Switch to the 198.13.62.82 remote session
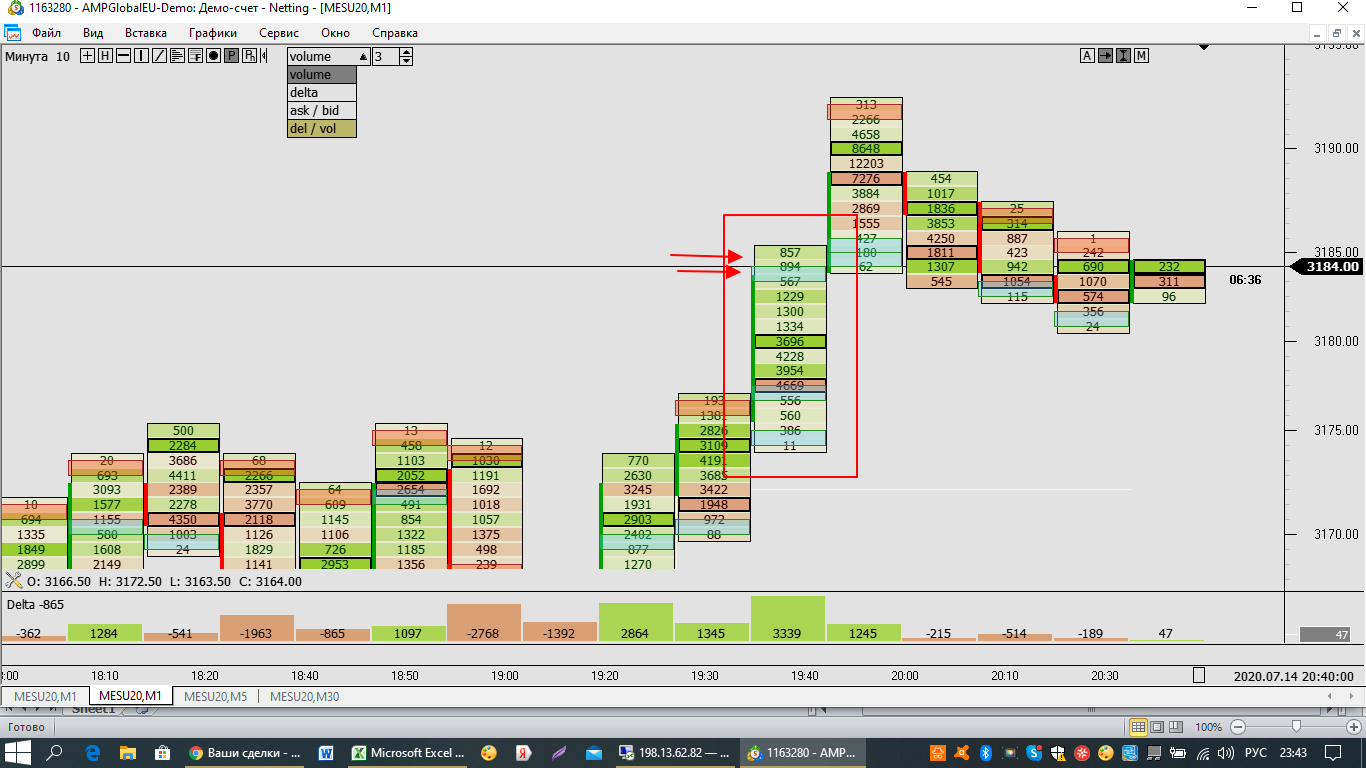This screenshot has width=1366, height=768. pos(675,753)
